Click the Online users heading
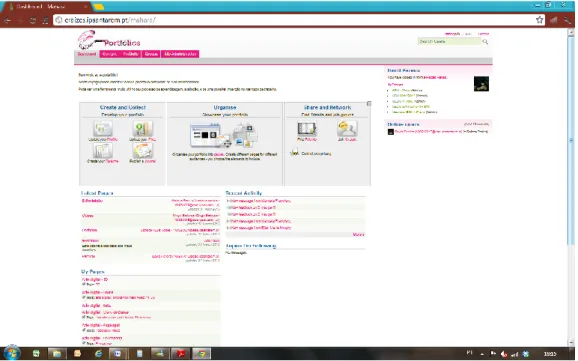 (403, 124)
